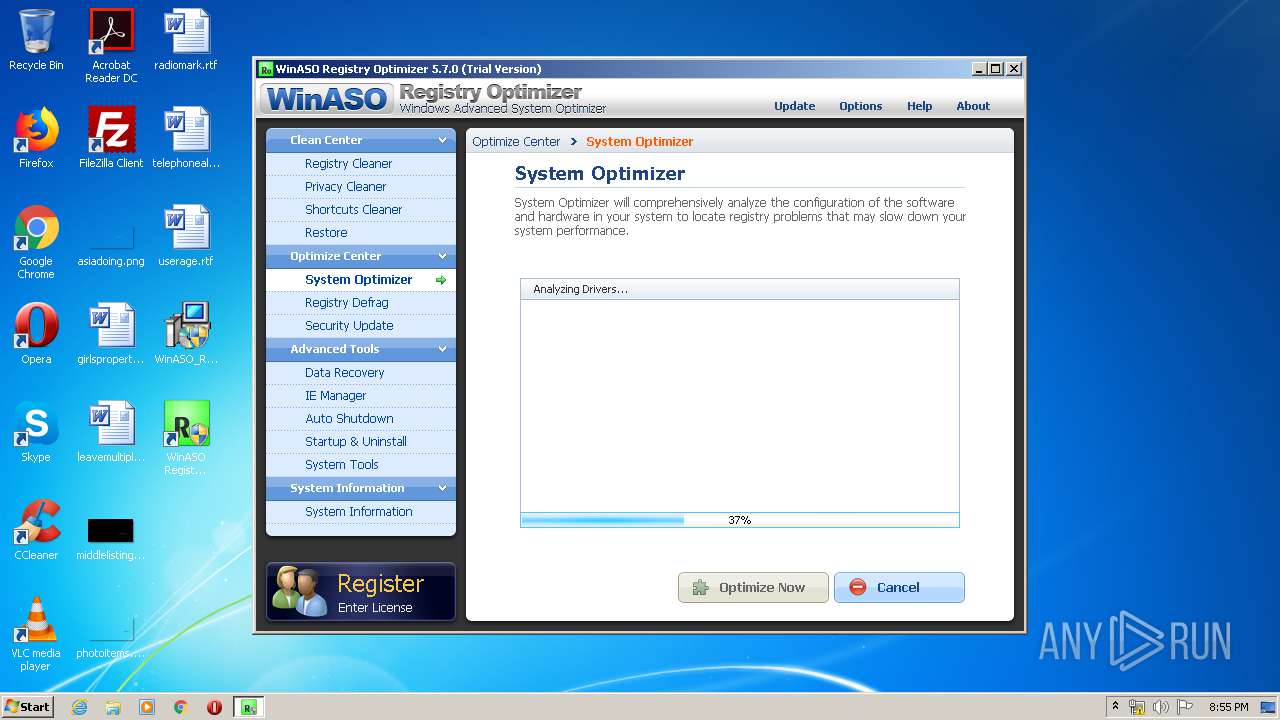Image resolution: width=1280 pixels, height=720 pixels.
Task: Open the Update menu
Action: click(x=794, y=106)
